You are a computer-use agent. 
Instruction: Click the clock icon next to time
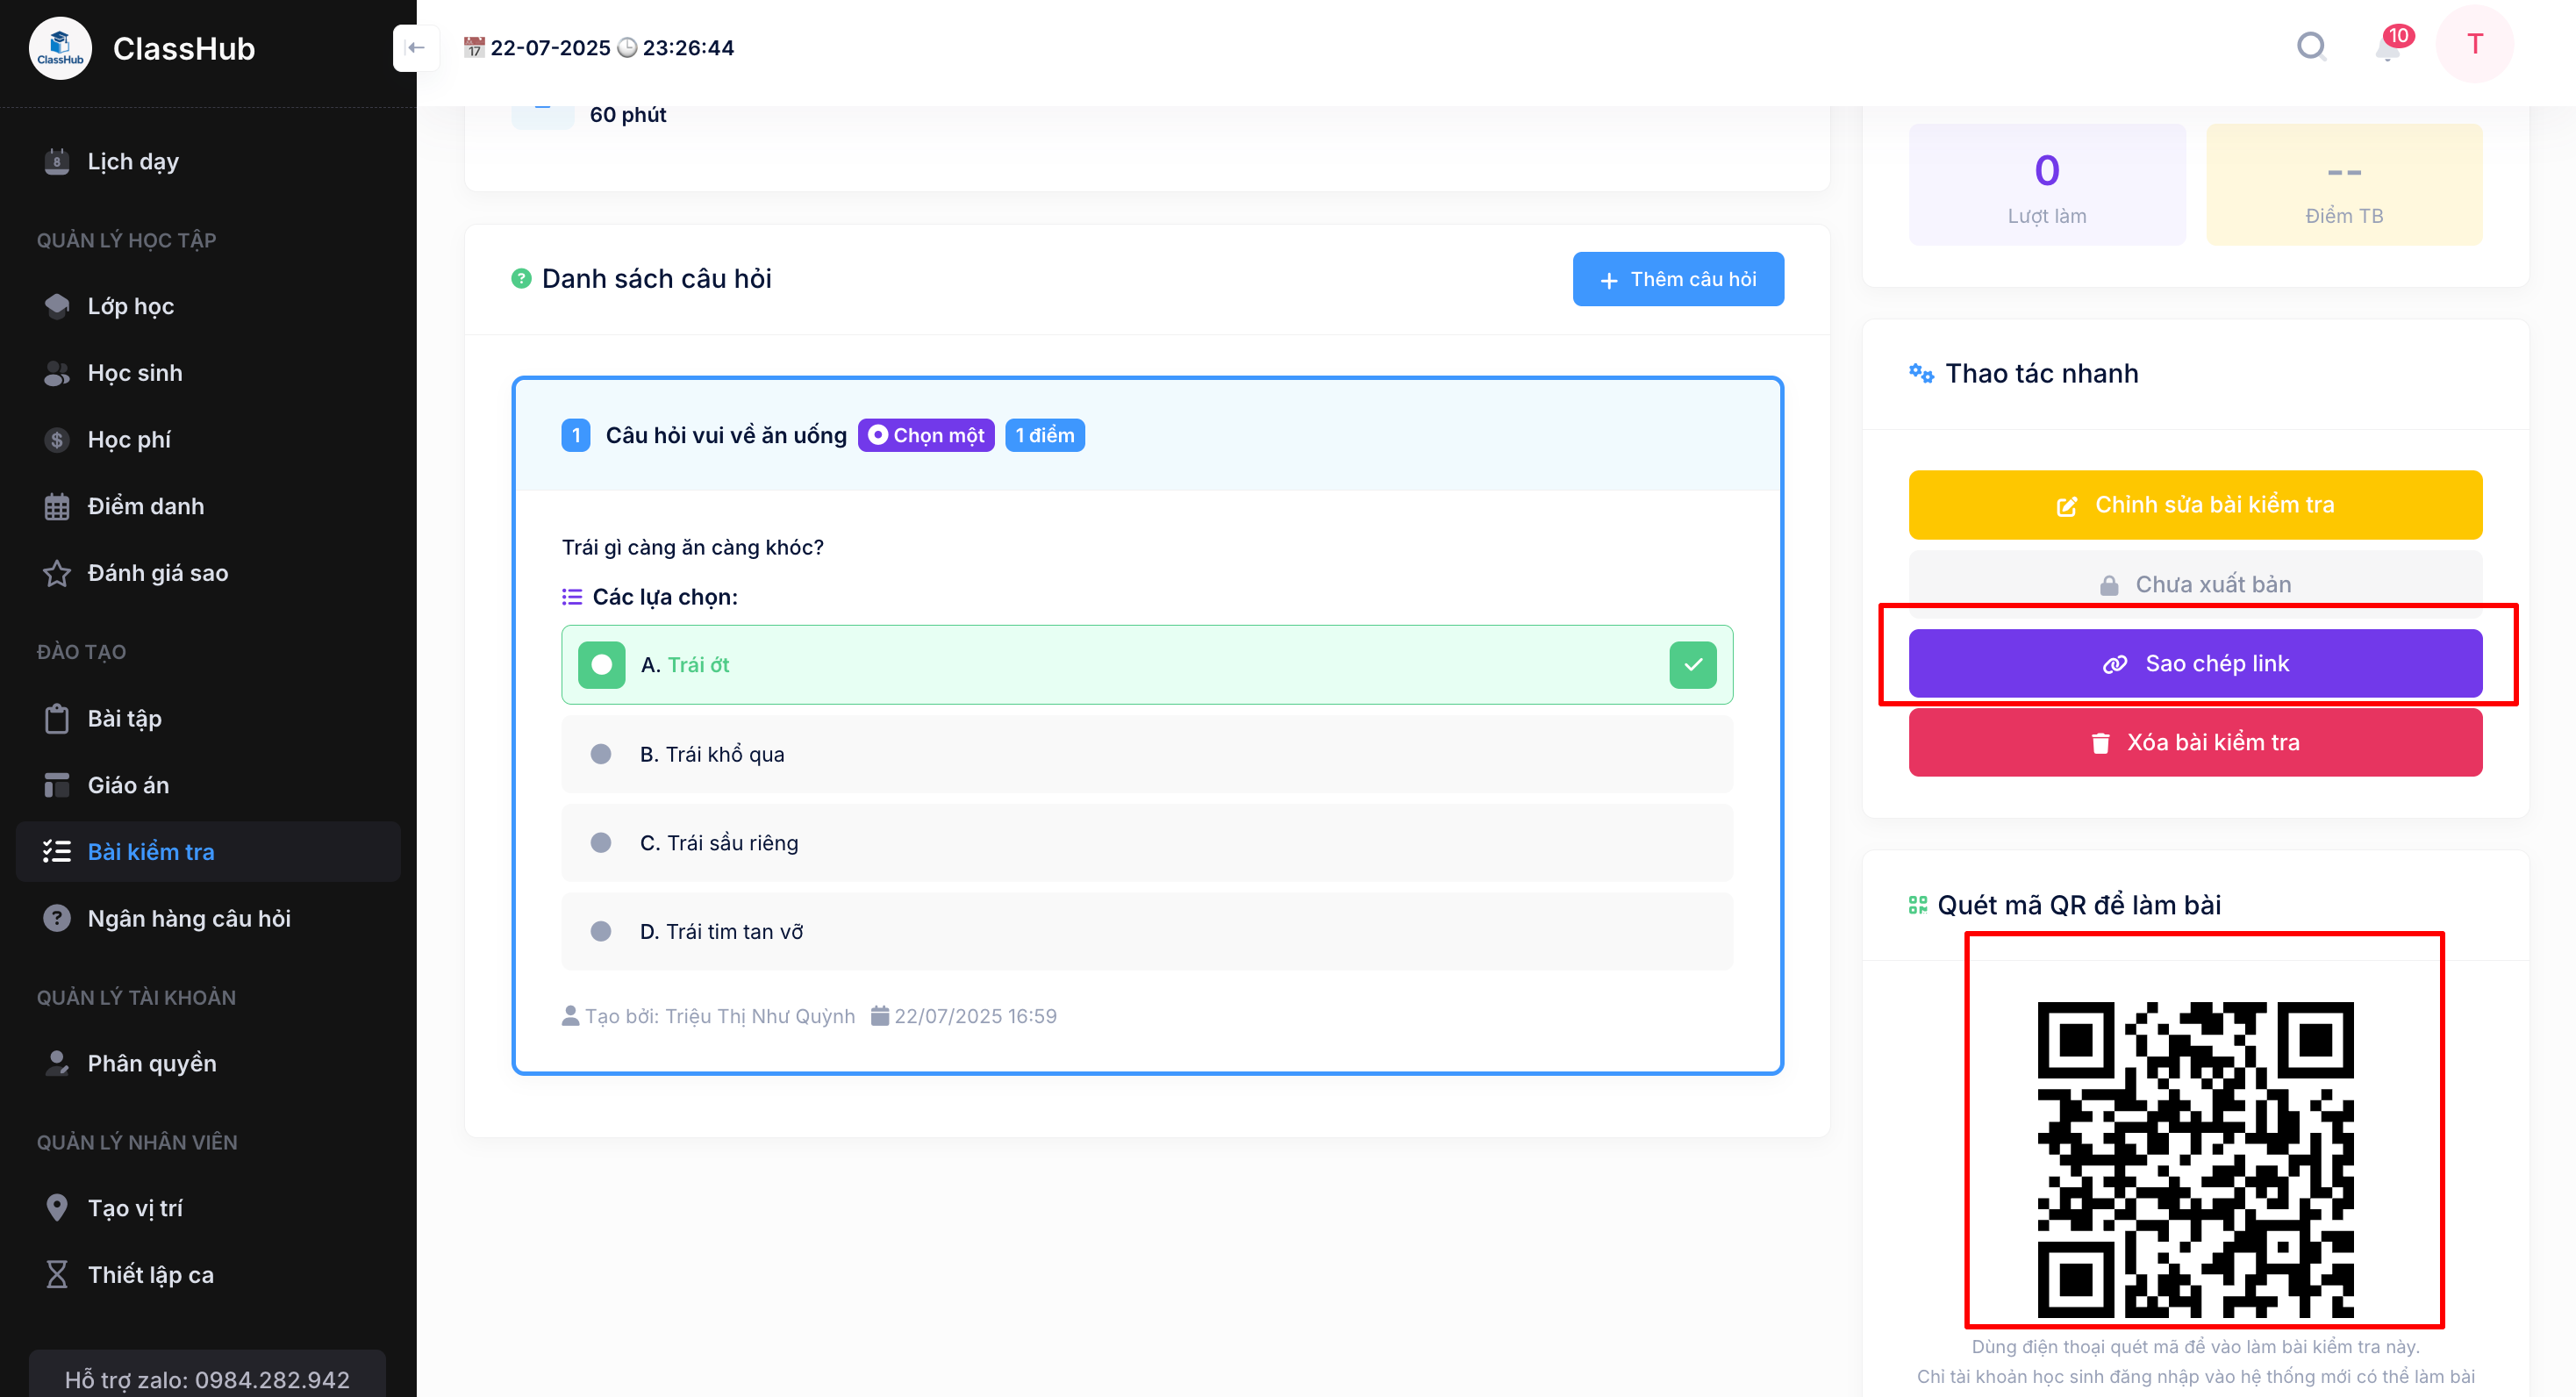tap(627, 48)
